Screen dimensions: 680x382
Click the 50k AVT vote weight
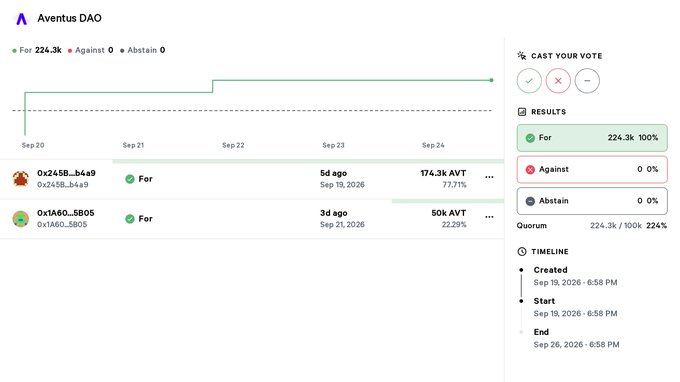(448, 213)
